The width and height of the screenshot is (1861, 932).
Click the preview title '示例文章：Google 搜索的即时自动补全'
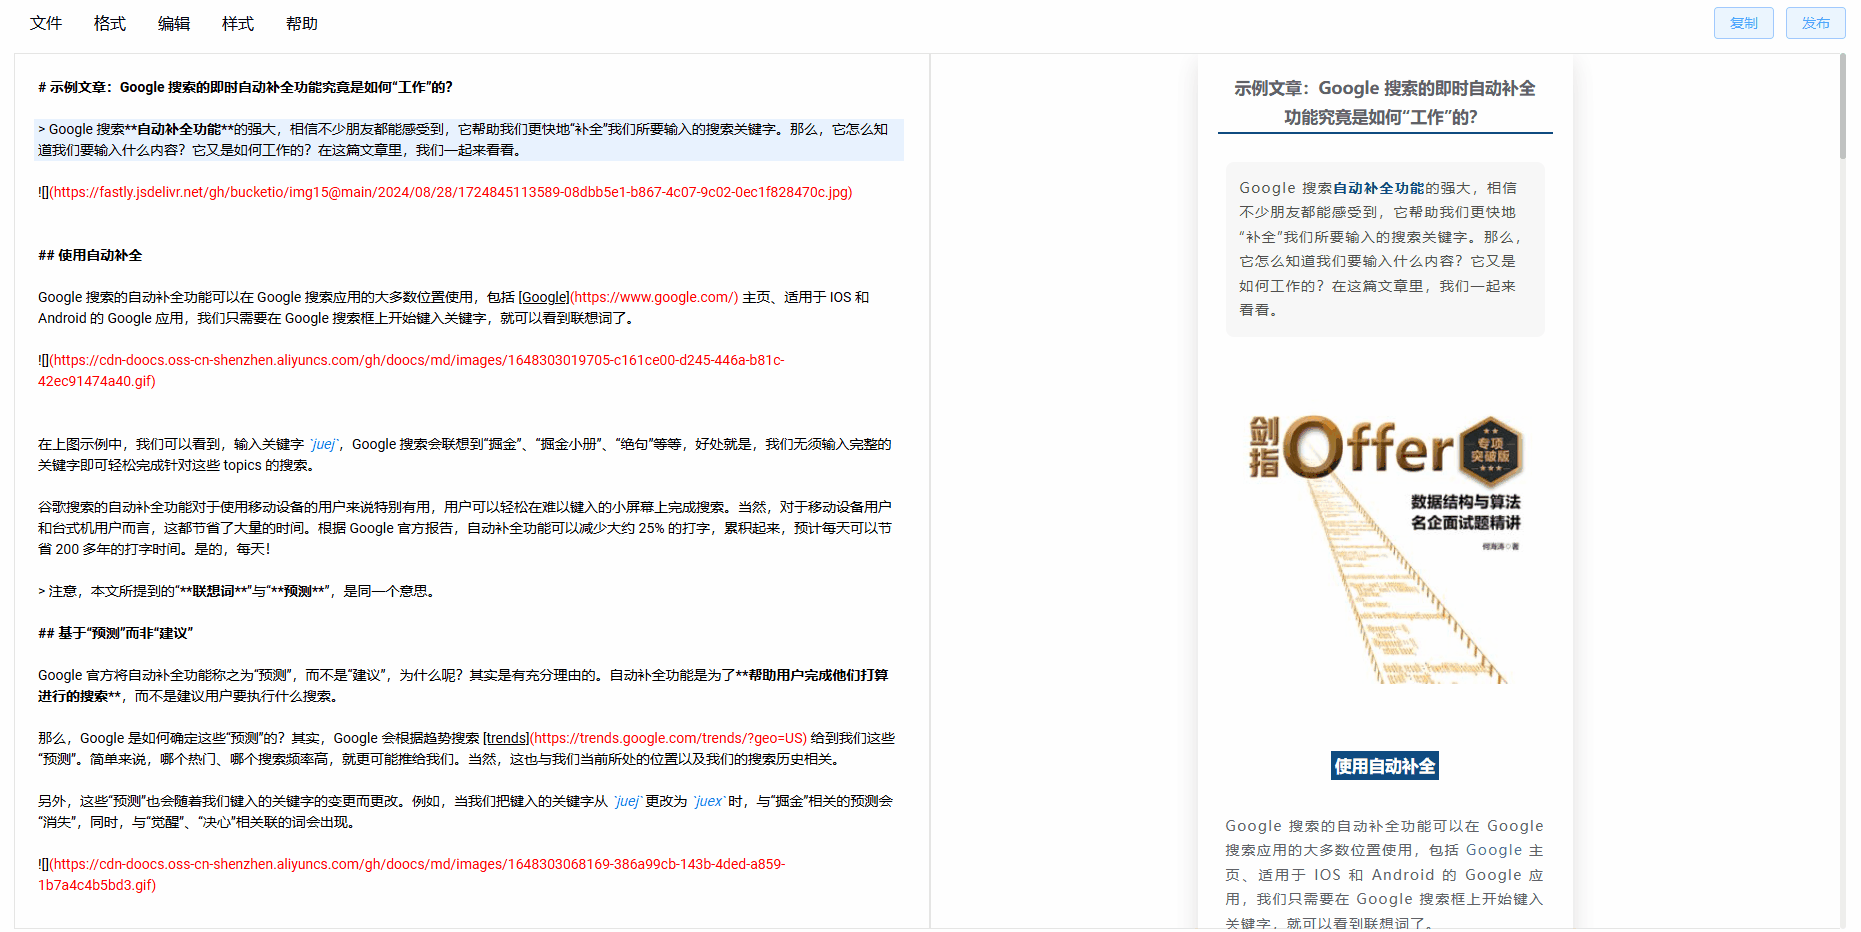click(x=1385, y=103)
